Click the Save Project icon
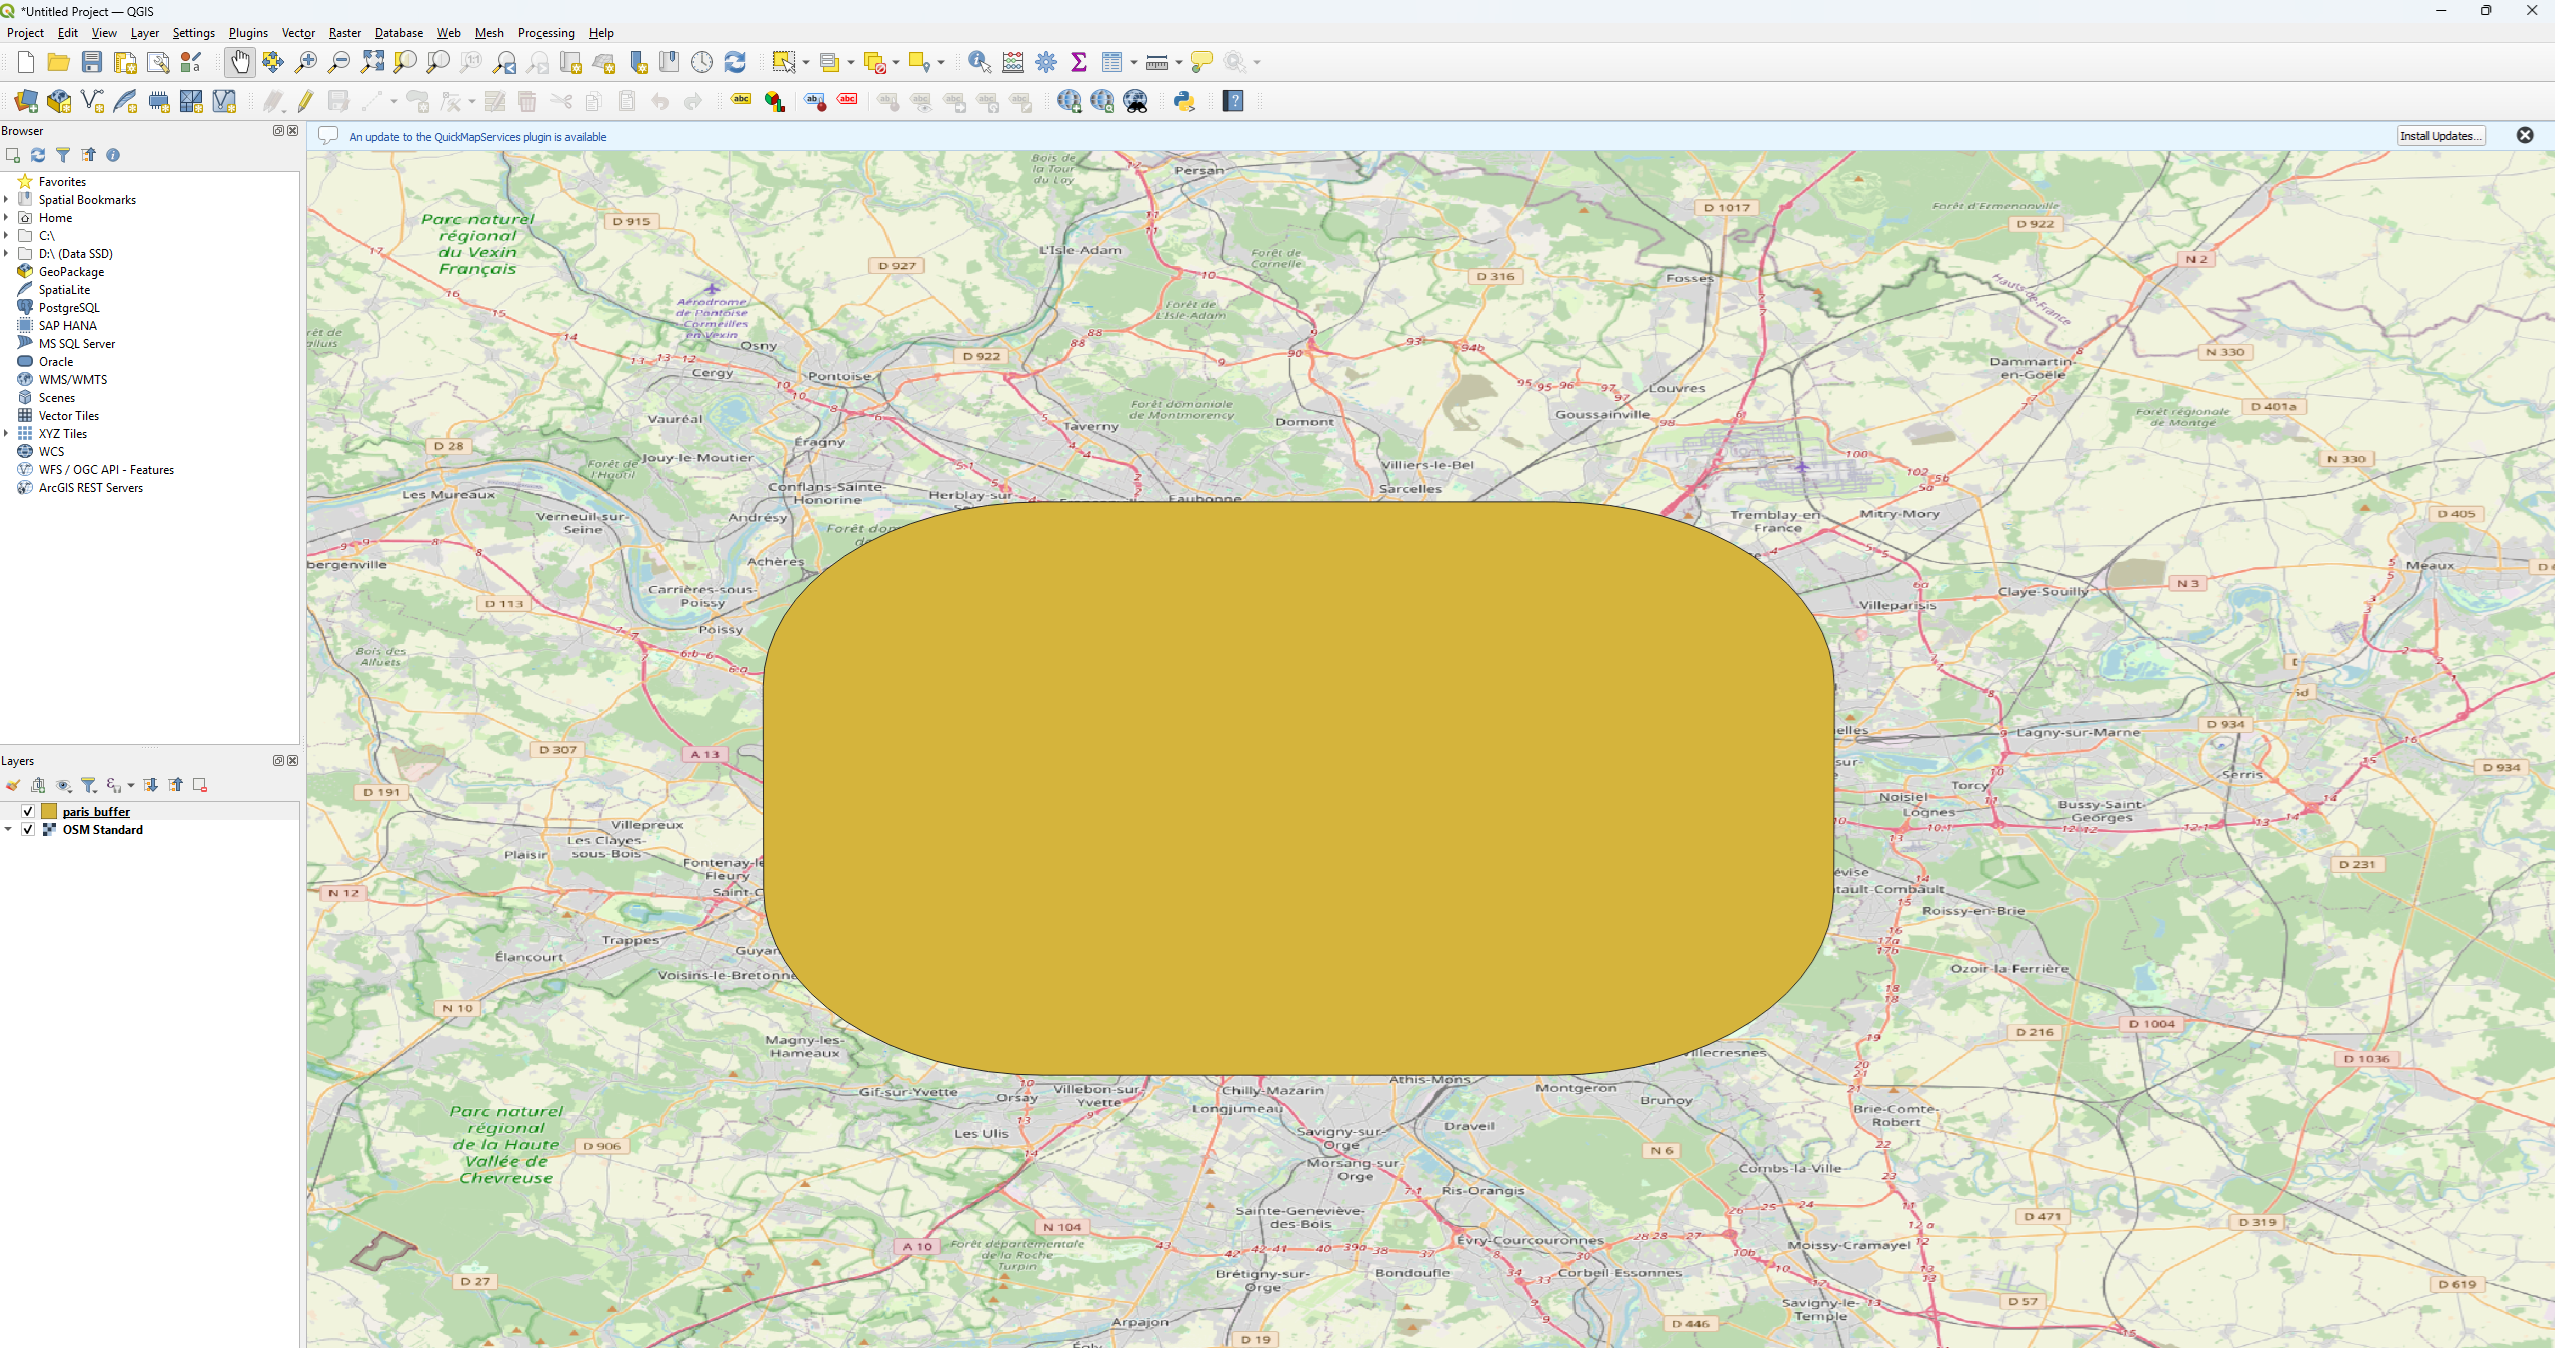 pyautogui.click(x=92, y=62)
